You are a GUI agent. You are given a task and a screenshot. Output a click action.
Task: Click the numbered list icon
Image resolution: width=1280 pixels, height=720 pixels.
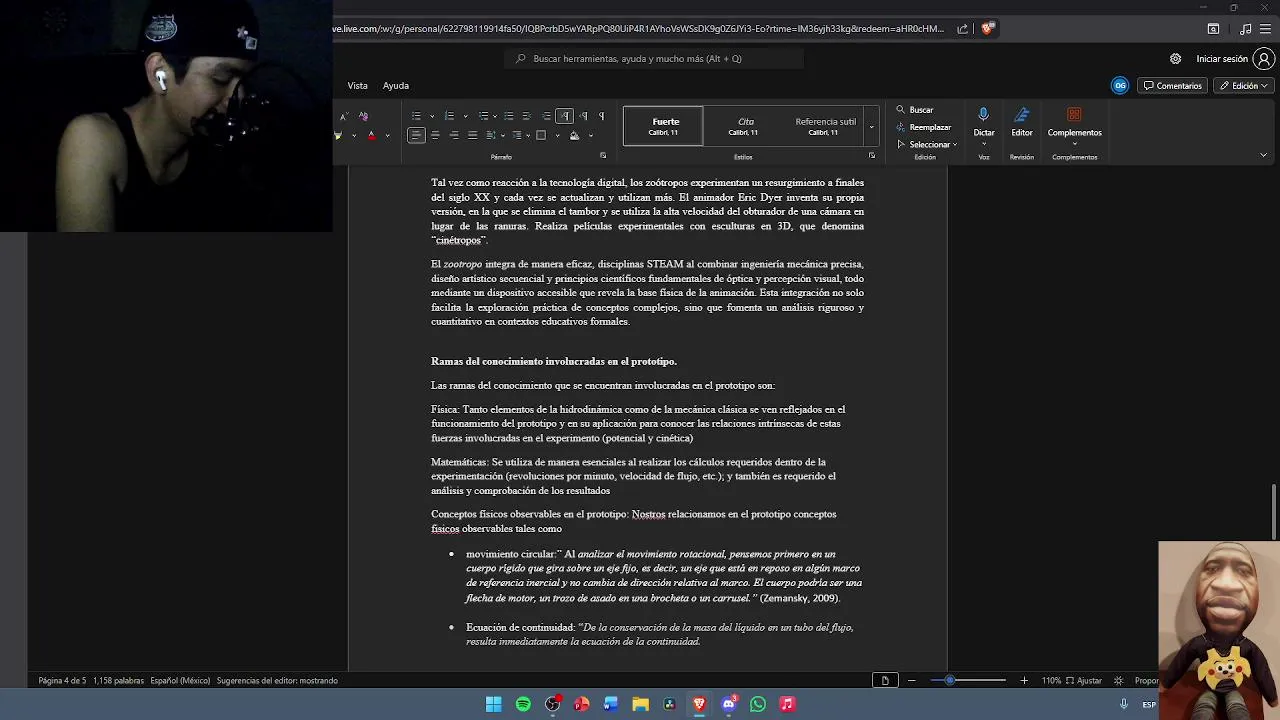[x=449, y=116]
